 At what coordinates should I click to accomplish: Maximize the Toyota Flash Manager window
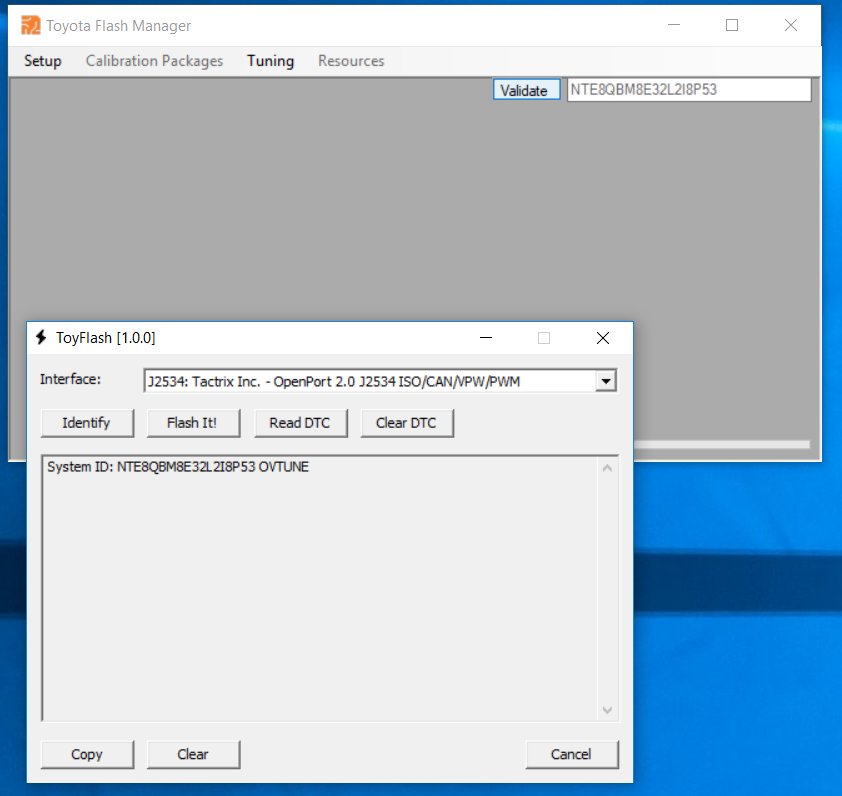click(x=732, y=25)
